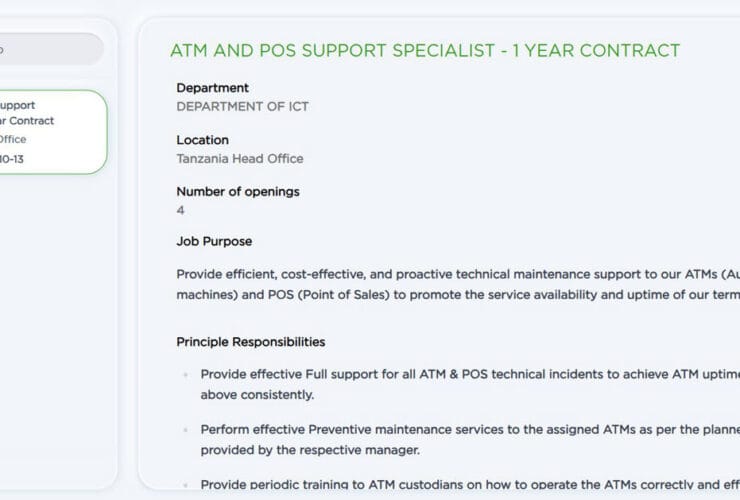The height and width of the screenshot is (500, 740).
Task: Click the bullet beside periodic training responsibility
Action: coord(185,485)
